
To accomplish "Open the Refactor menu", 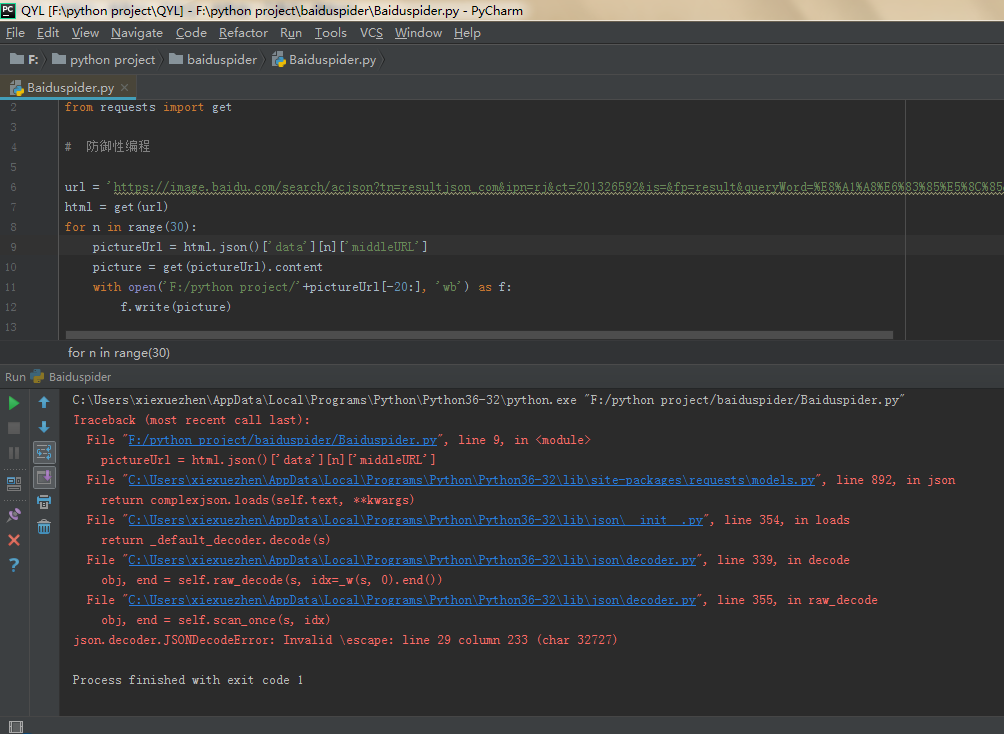I will (x=243, y=33).
